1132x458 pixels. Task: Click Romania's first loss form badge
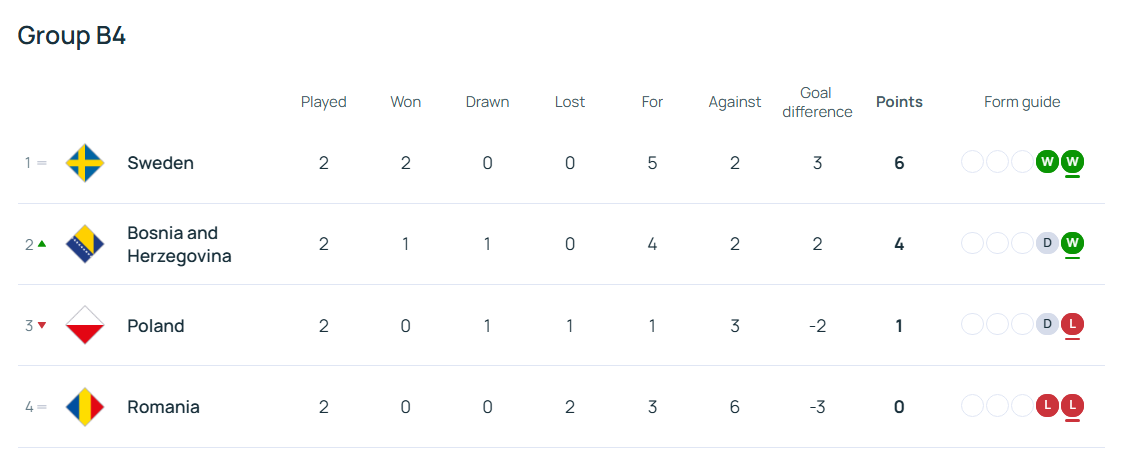click(1048, 407)
